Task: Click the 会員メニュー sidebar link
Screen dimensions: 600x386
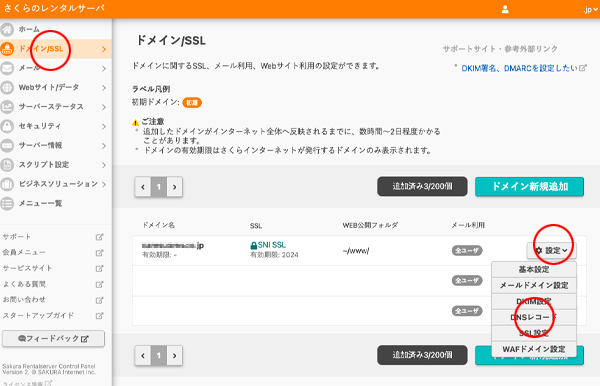Action: point(24,252)
